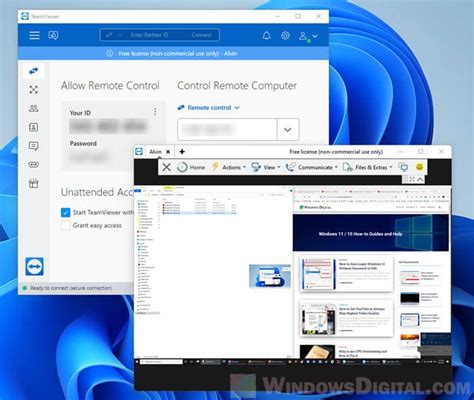Click the account profile icon

pos(303,36)
